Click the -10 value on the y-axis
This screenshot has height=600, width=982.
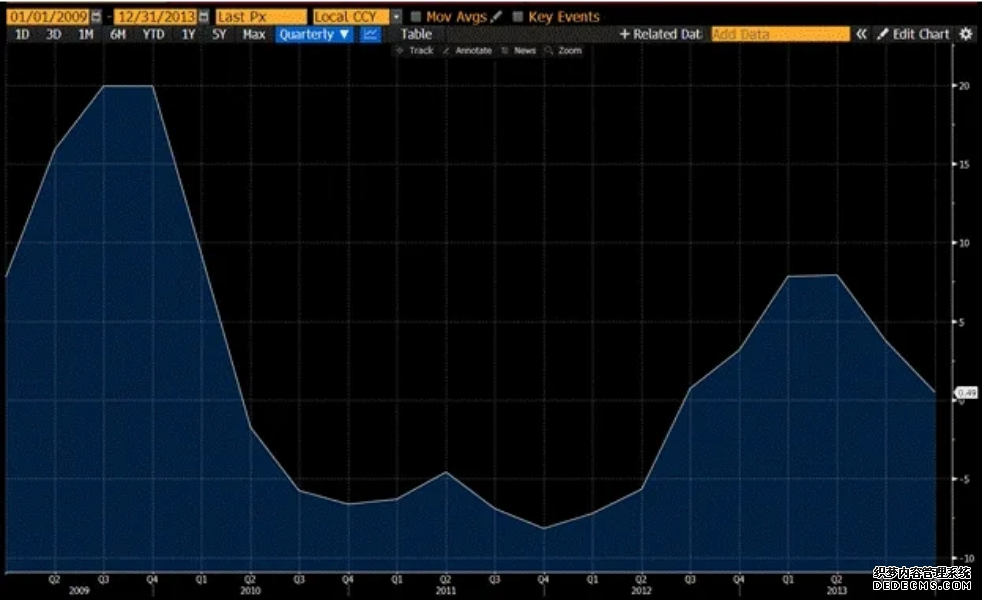tap(966, 558)
